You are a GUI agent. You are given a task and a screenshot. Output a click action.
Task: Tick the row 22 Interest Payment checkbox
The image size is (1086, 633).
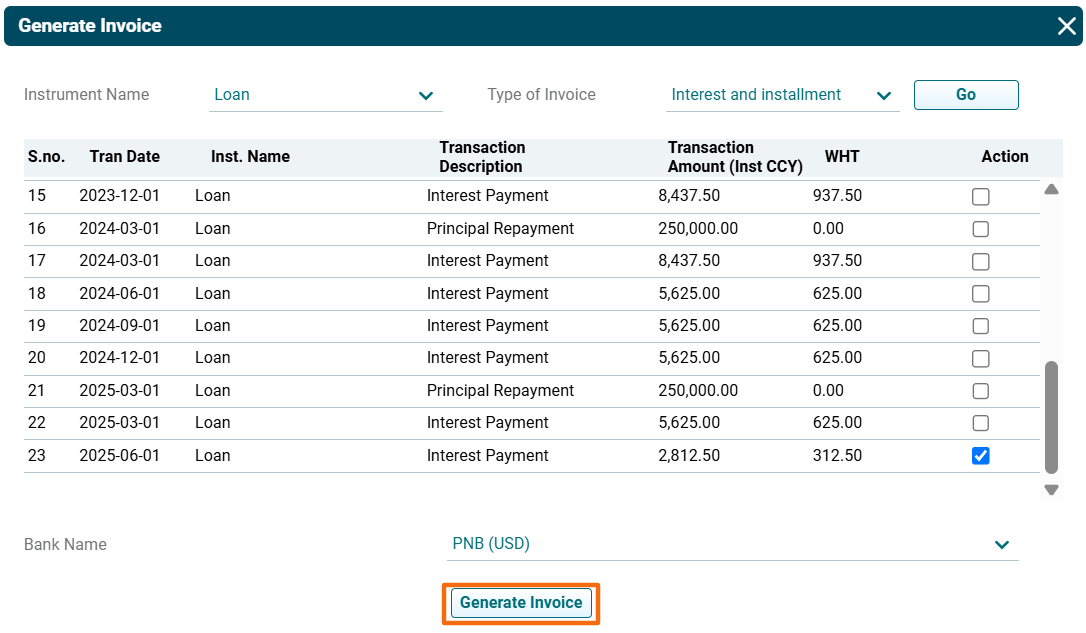[x=981, y=423]
